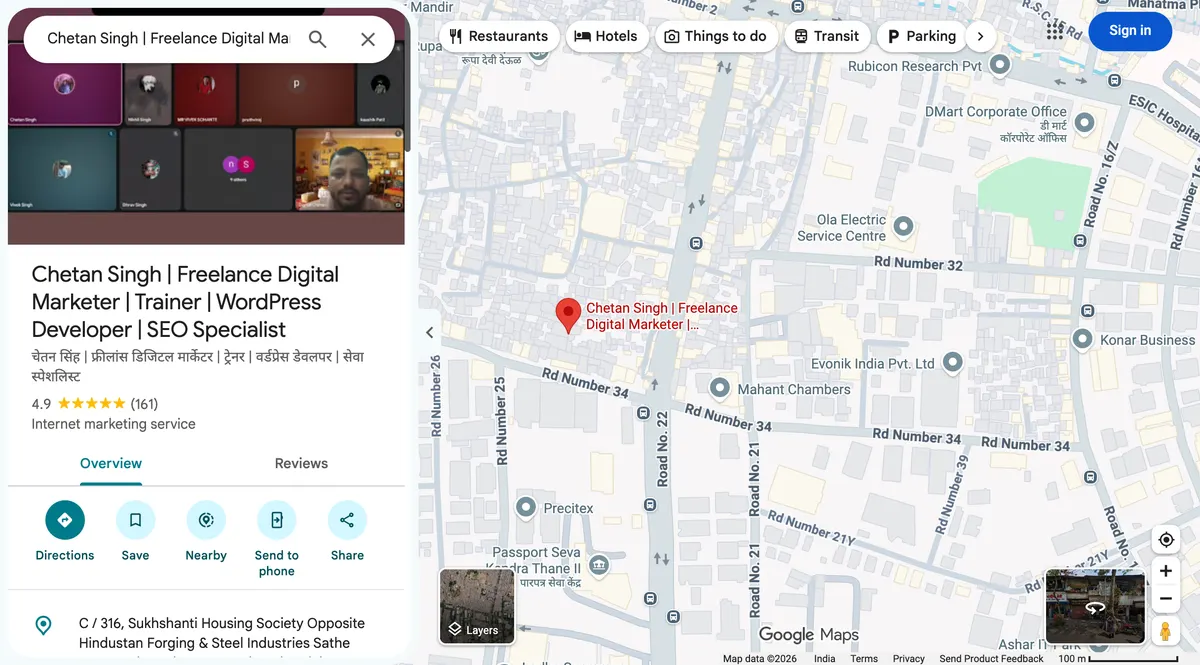Open the Privacy link in footer
The width and height of the screenshot is (1200, 665).
pyautogui.click(x=908, y=658)
